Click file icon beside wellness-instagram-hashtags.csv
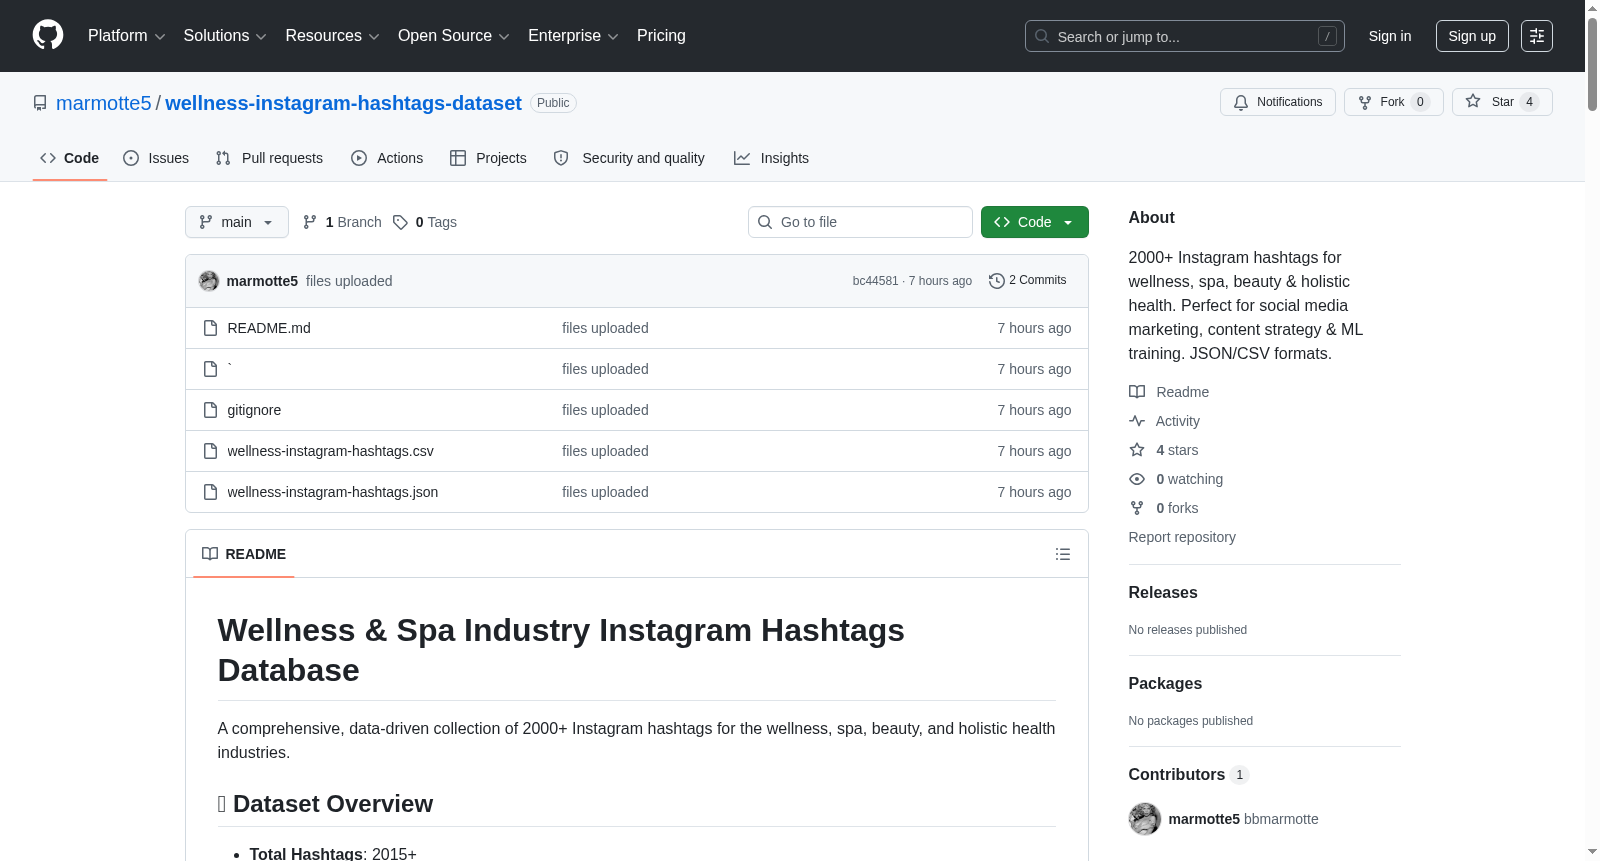The width and height of the screenshot is (1600, 861). (210, 451)
